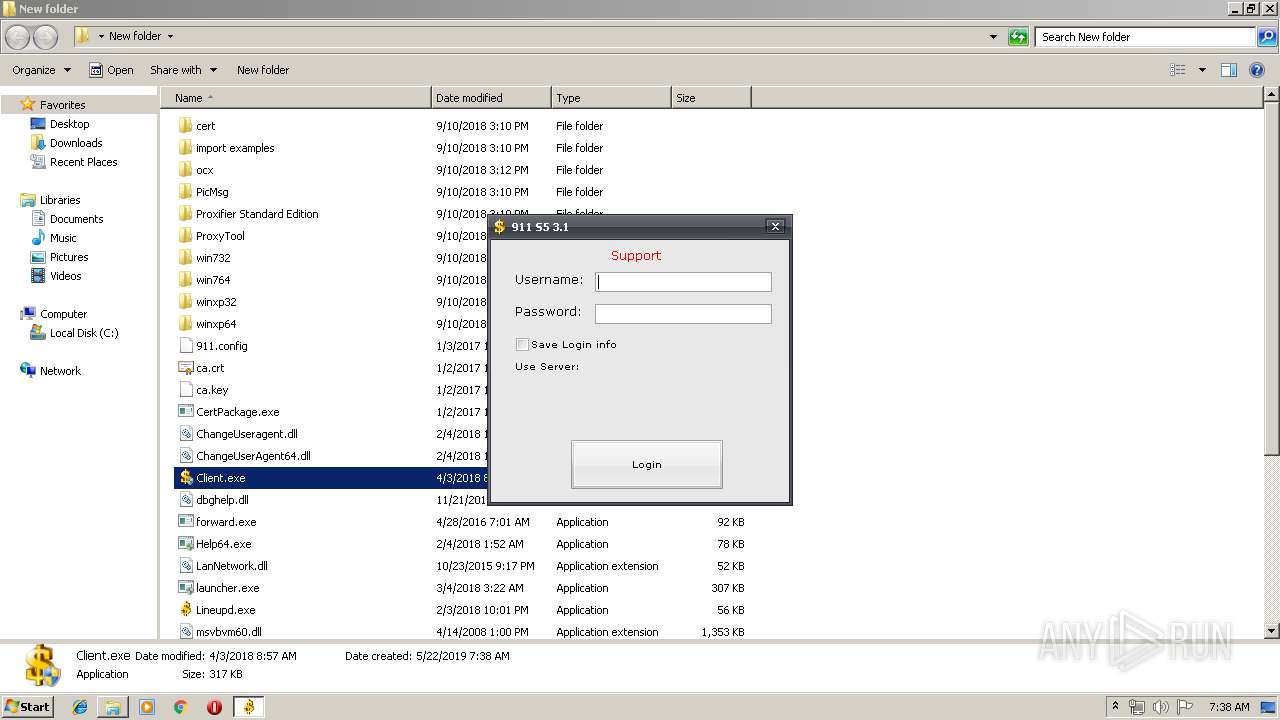This screenshot has height=720, width=1280.
Task: Sort by Date modified column header
Action: 491,98
